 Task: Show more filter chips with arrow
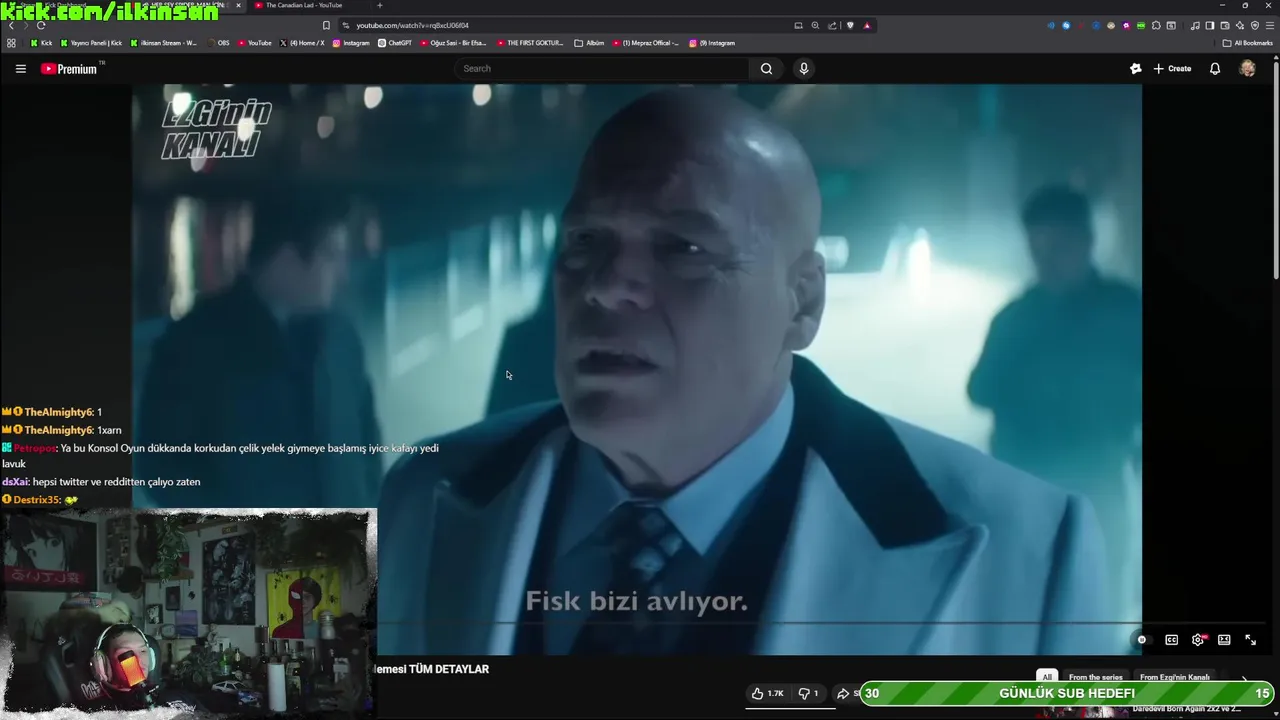1244,678
